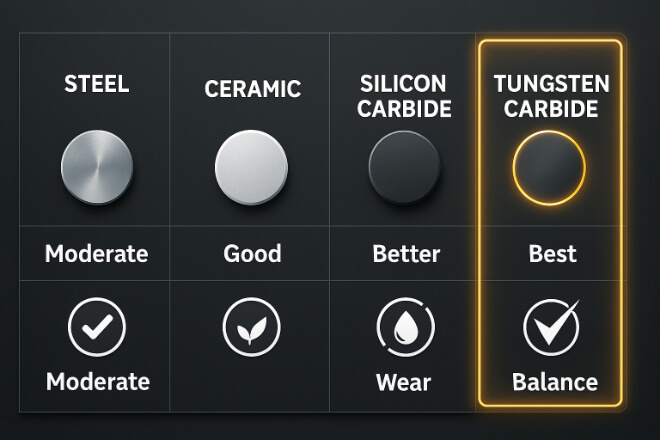Click the Moderate rating under steel disc

[97, 254]
